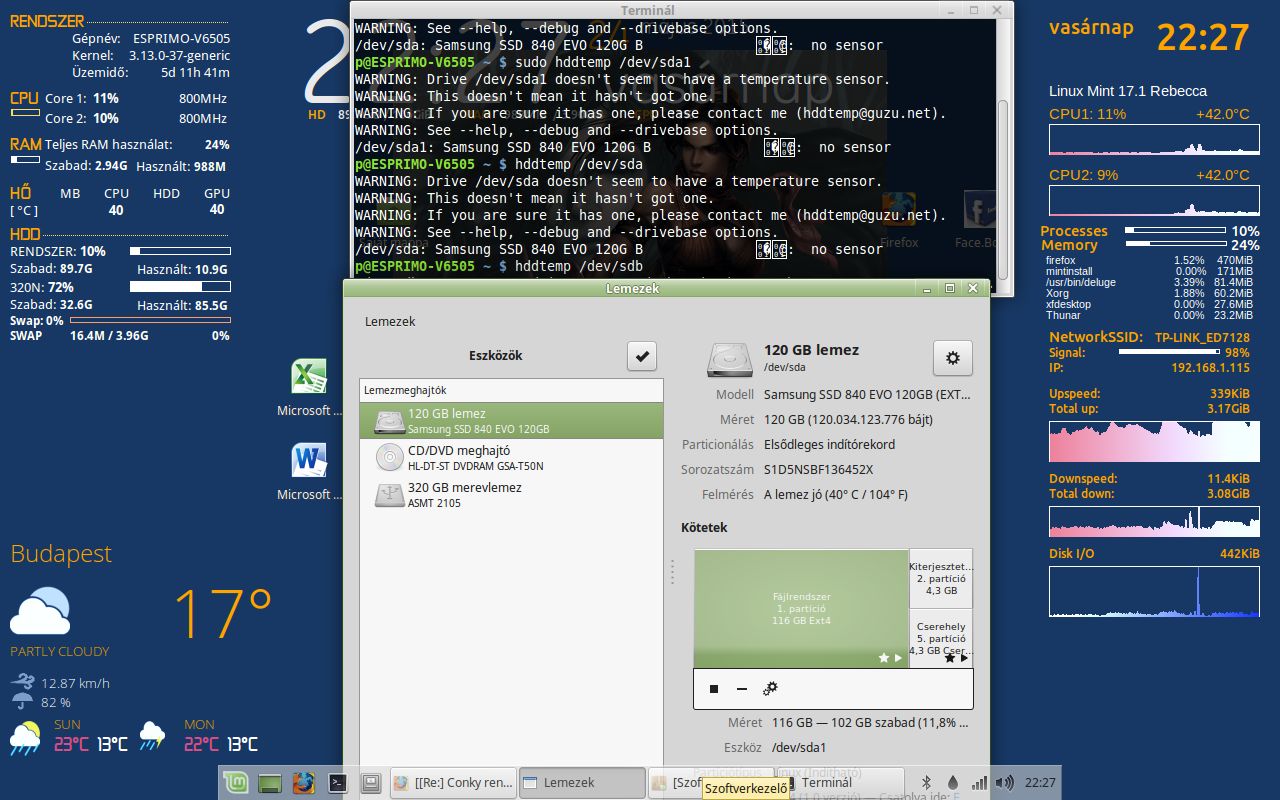The height and width of the screenshot is (800, 1280).
Task: Select the 320 GB merevlemez ASMT drive
Action: (x=511, y=495)
